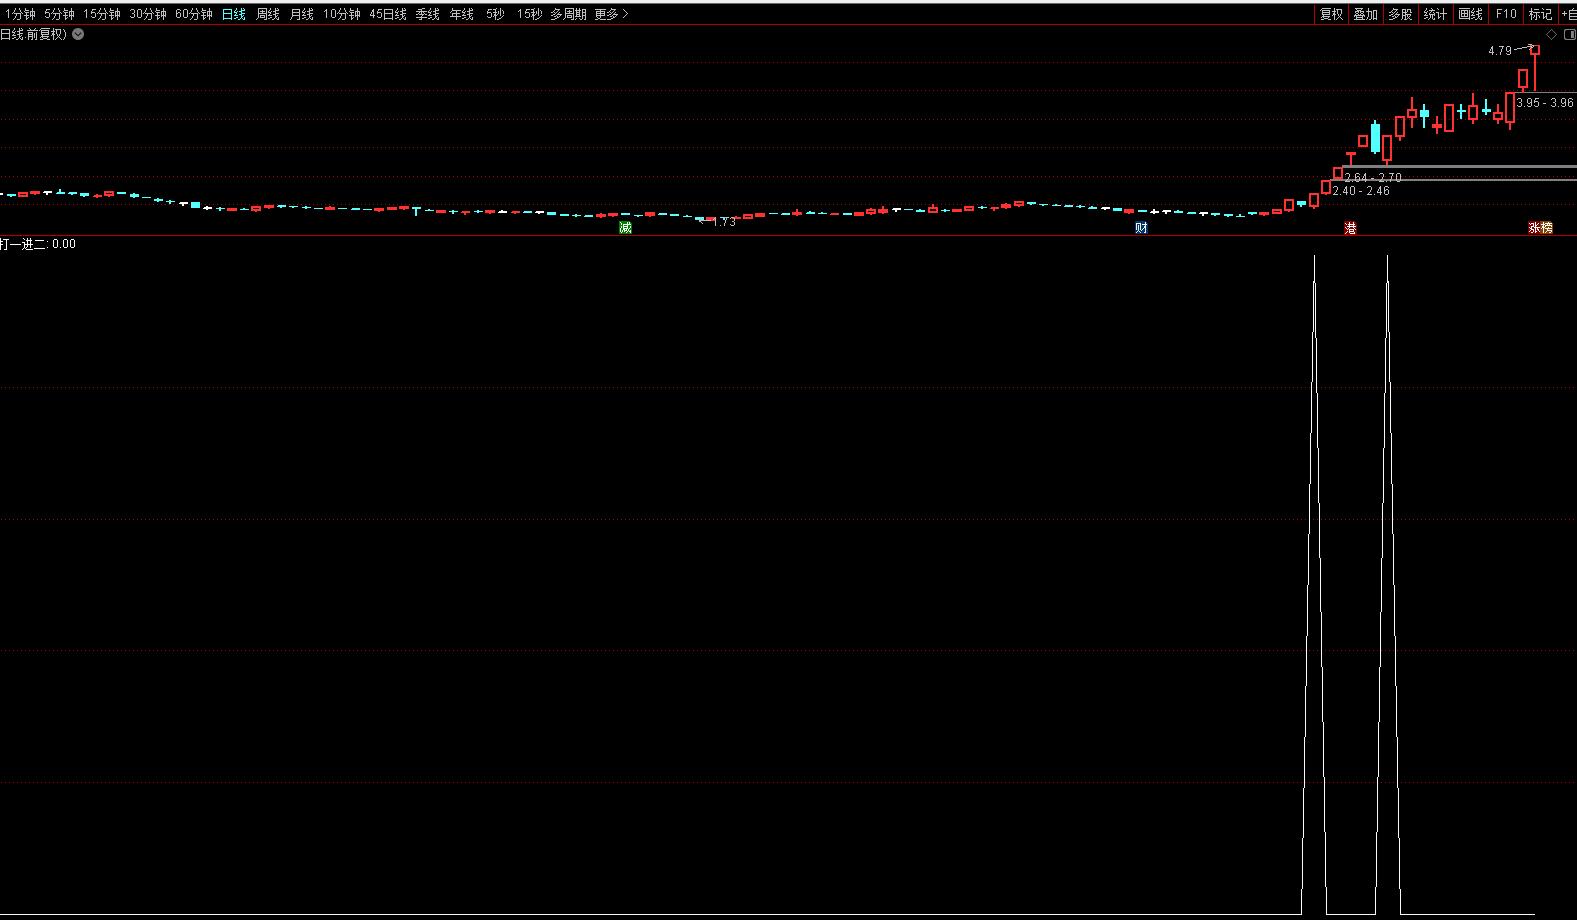Click the 涨榜 marker icon
The width and height of the screenshot is (1577, 920).
[x=1540, y=228]
